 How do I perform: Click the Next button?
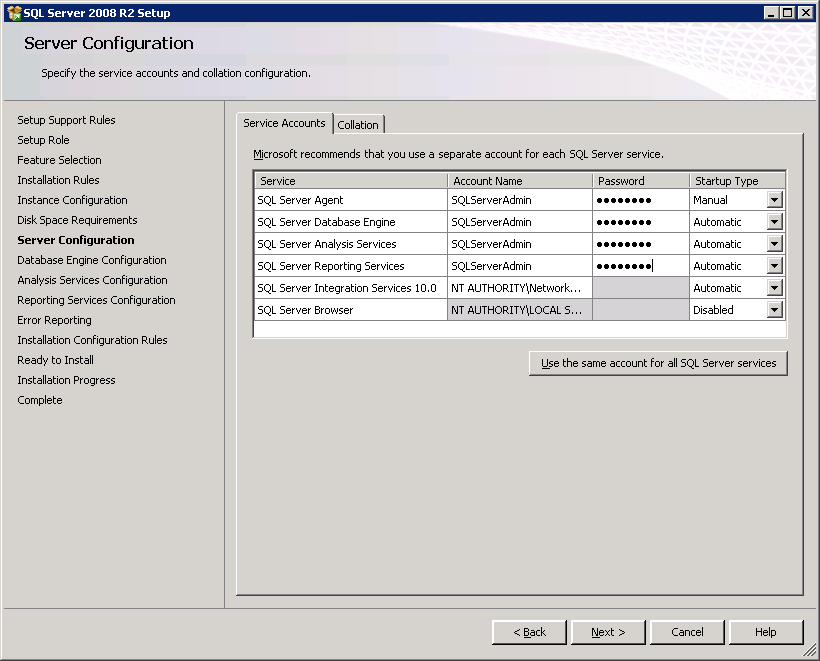[x=608, y=632]
